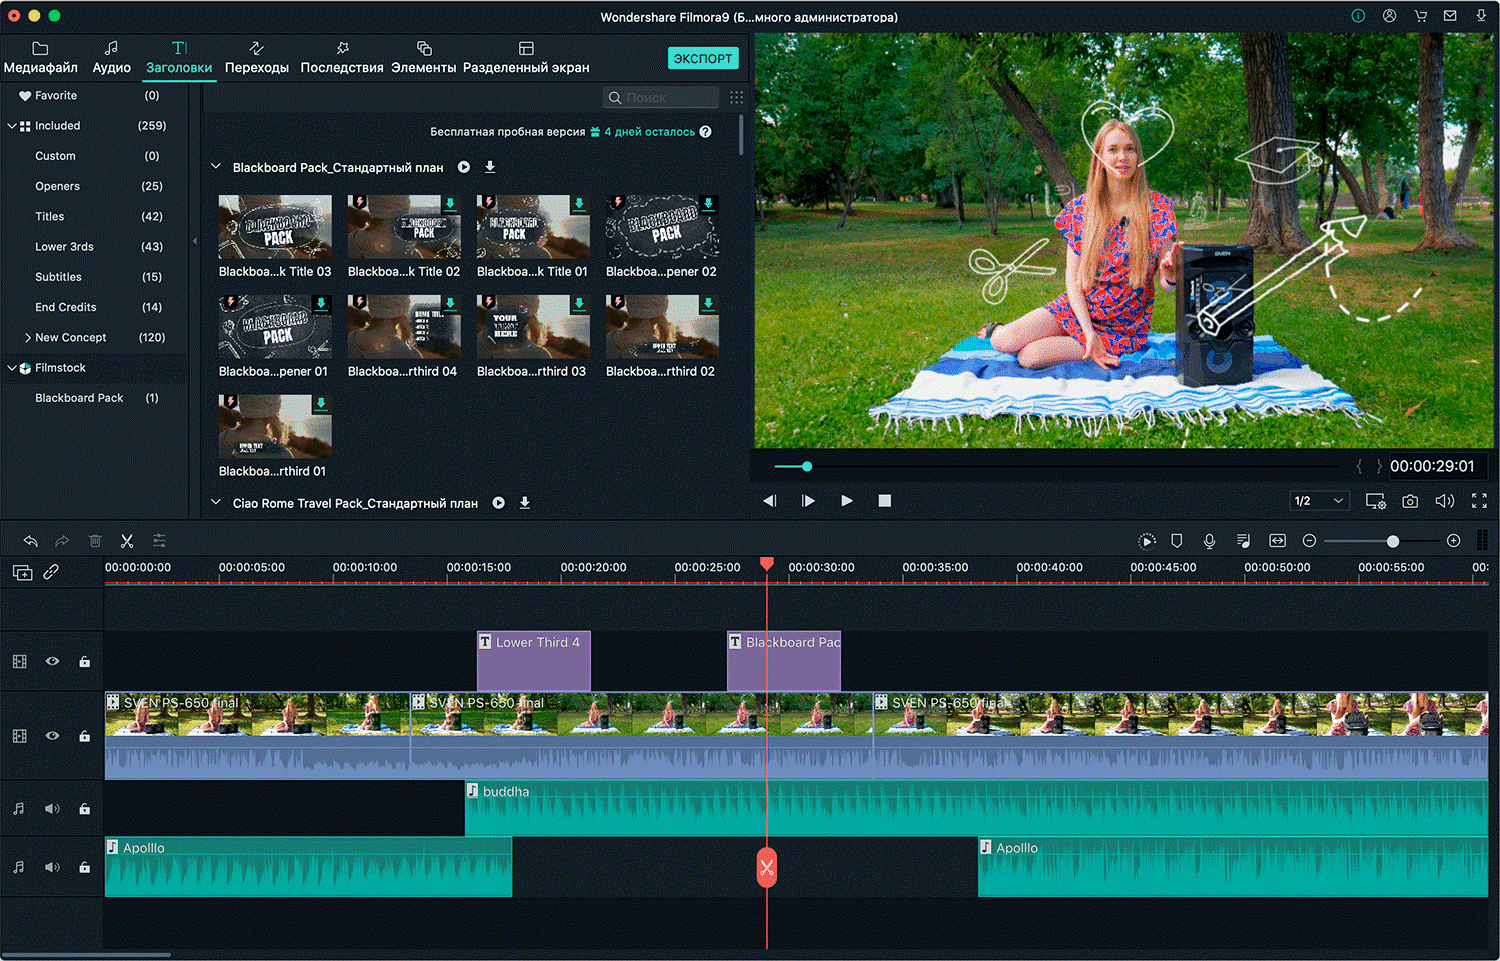1500x961 pixels.
Task: Select the Lower Third 4 clip on the timeline
Action: coord(534,661)
